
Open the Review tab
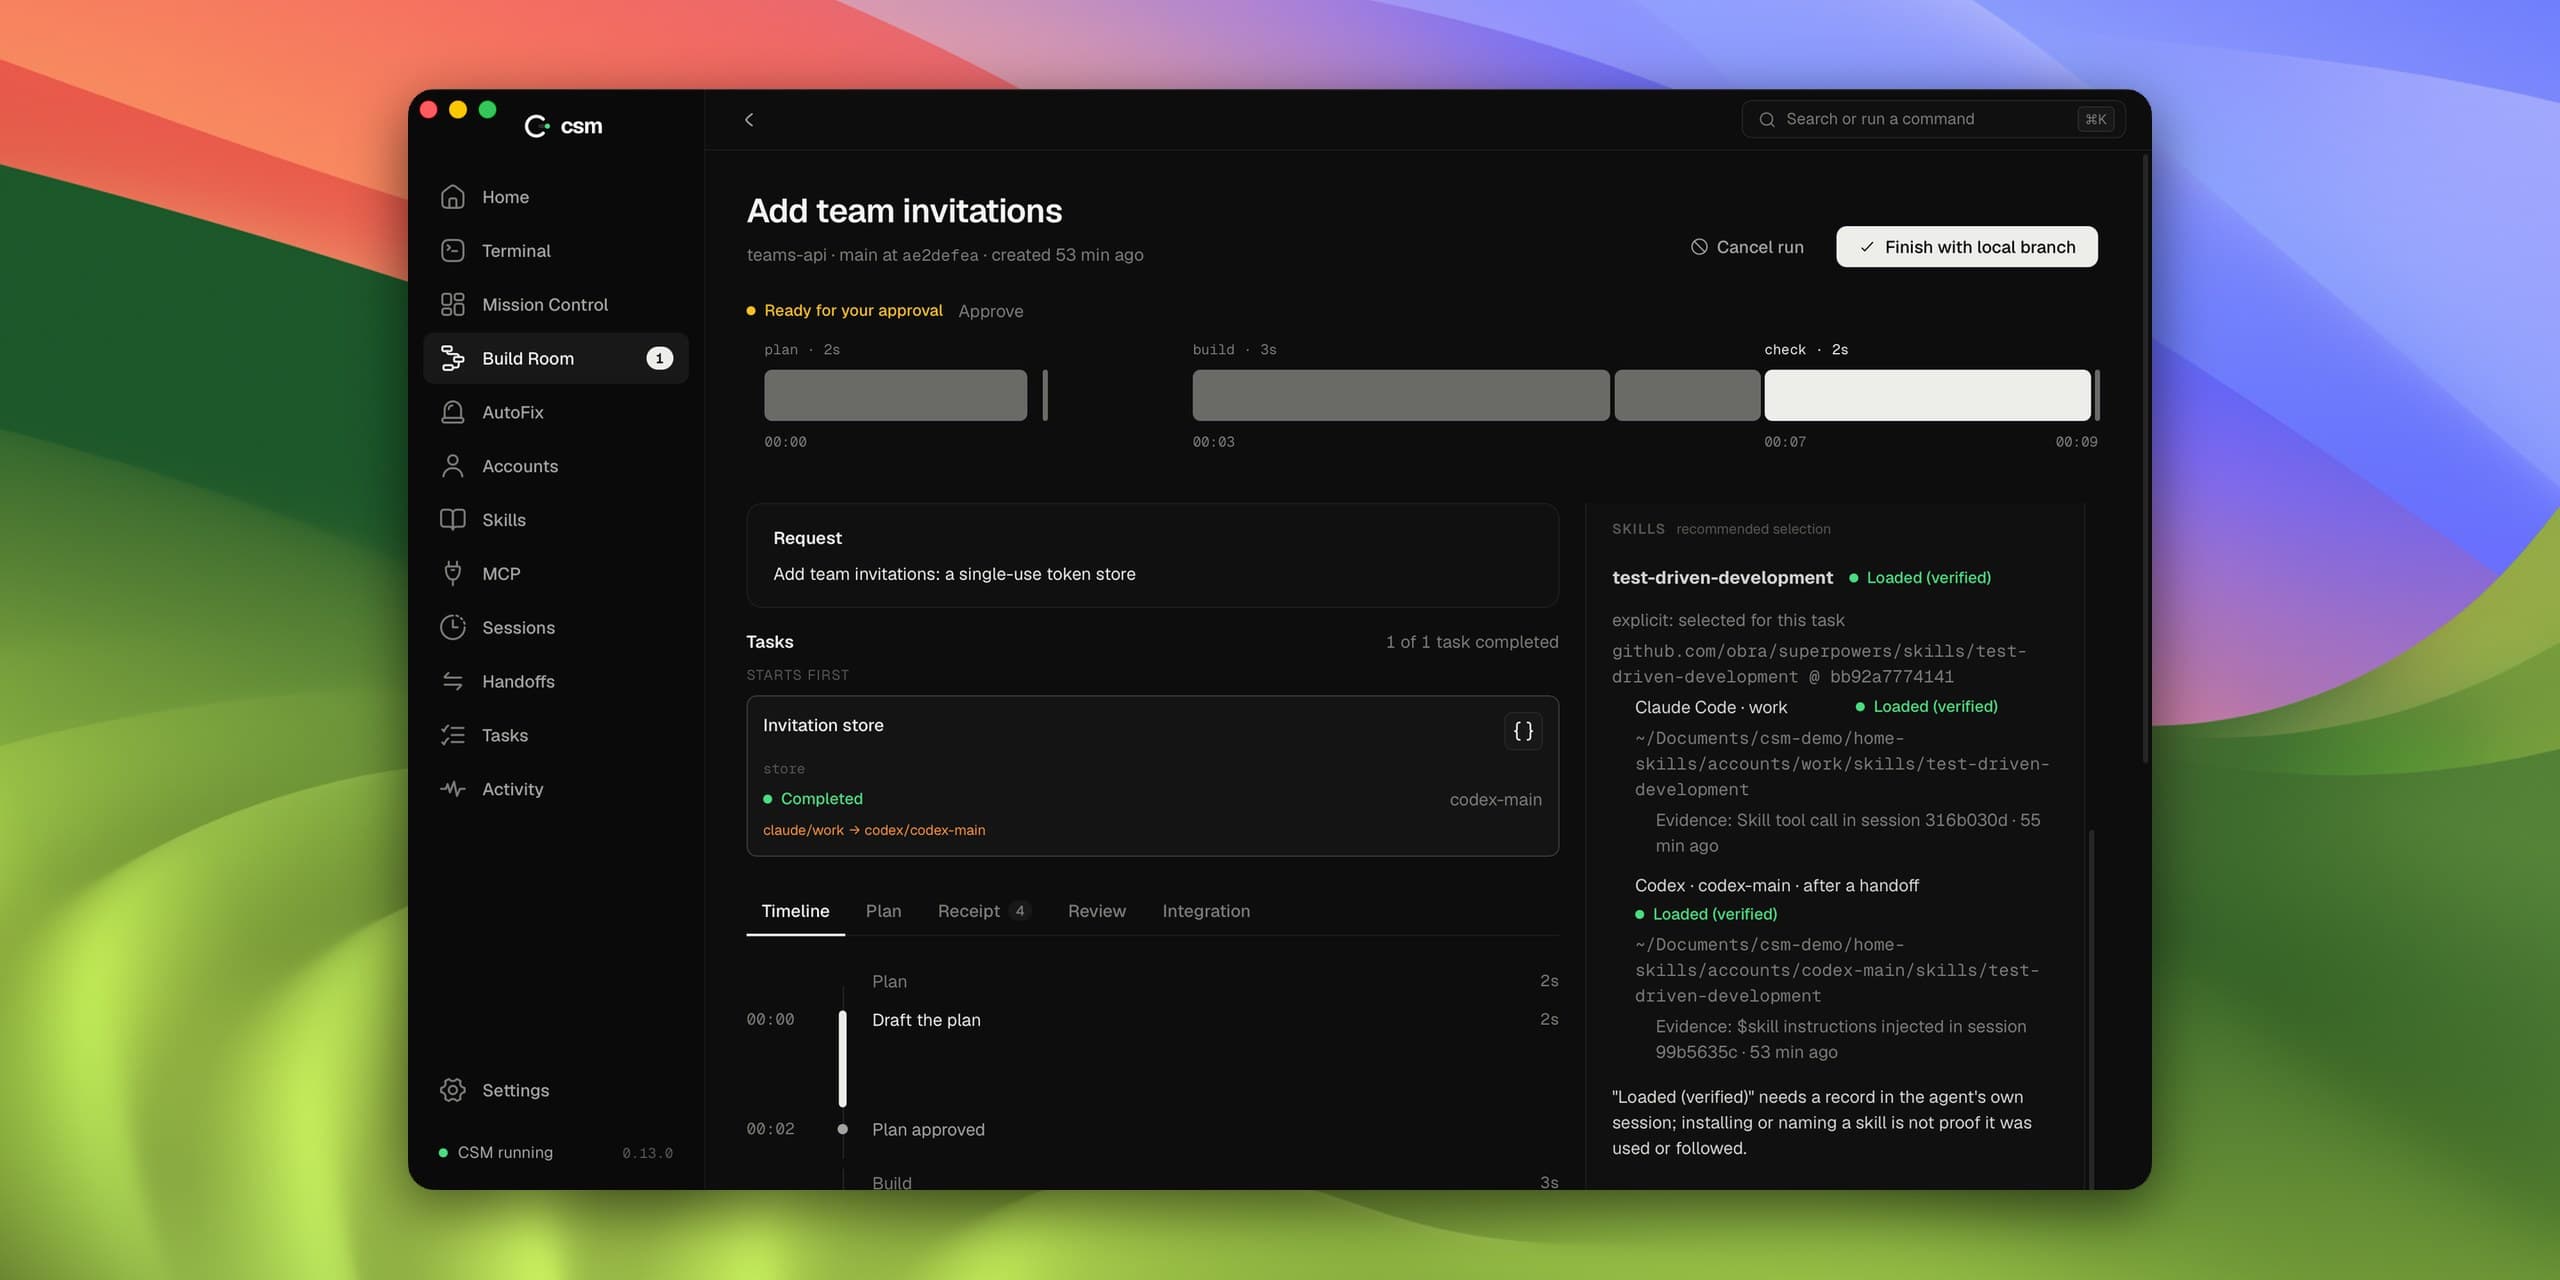pyautogui.click(x=1096, y=911)
